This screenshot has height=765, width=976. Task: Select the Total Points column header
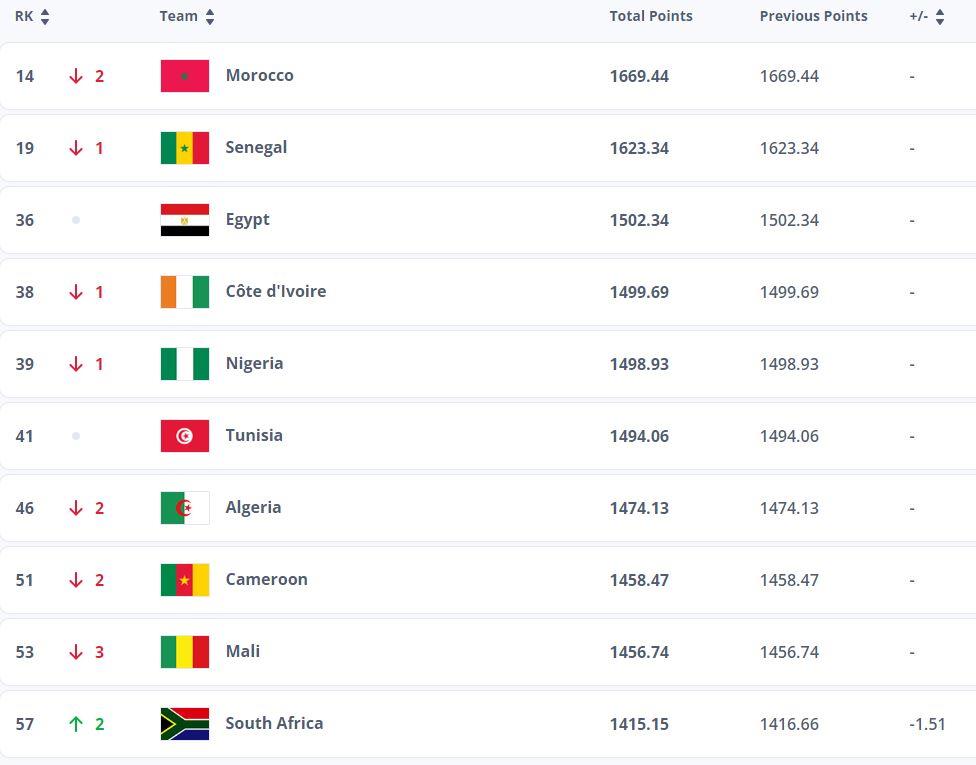(x=650, y=16)
